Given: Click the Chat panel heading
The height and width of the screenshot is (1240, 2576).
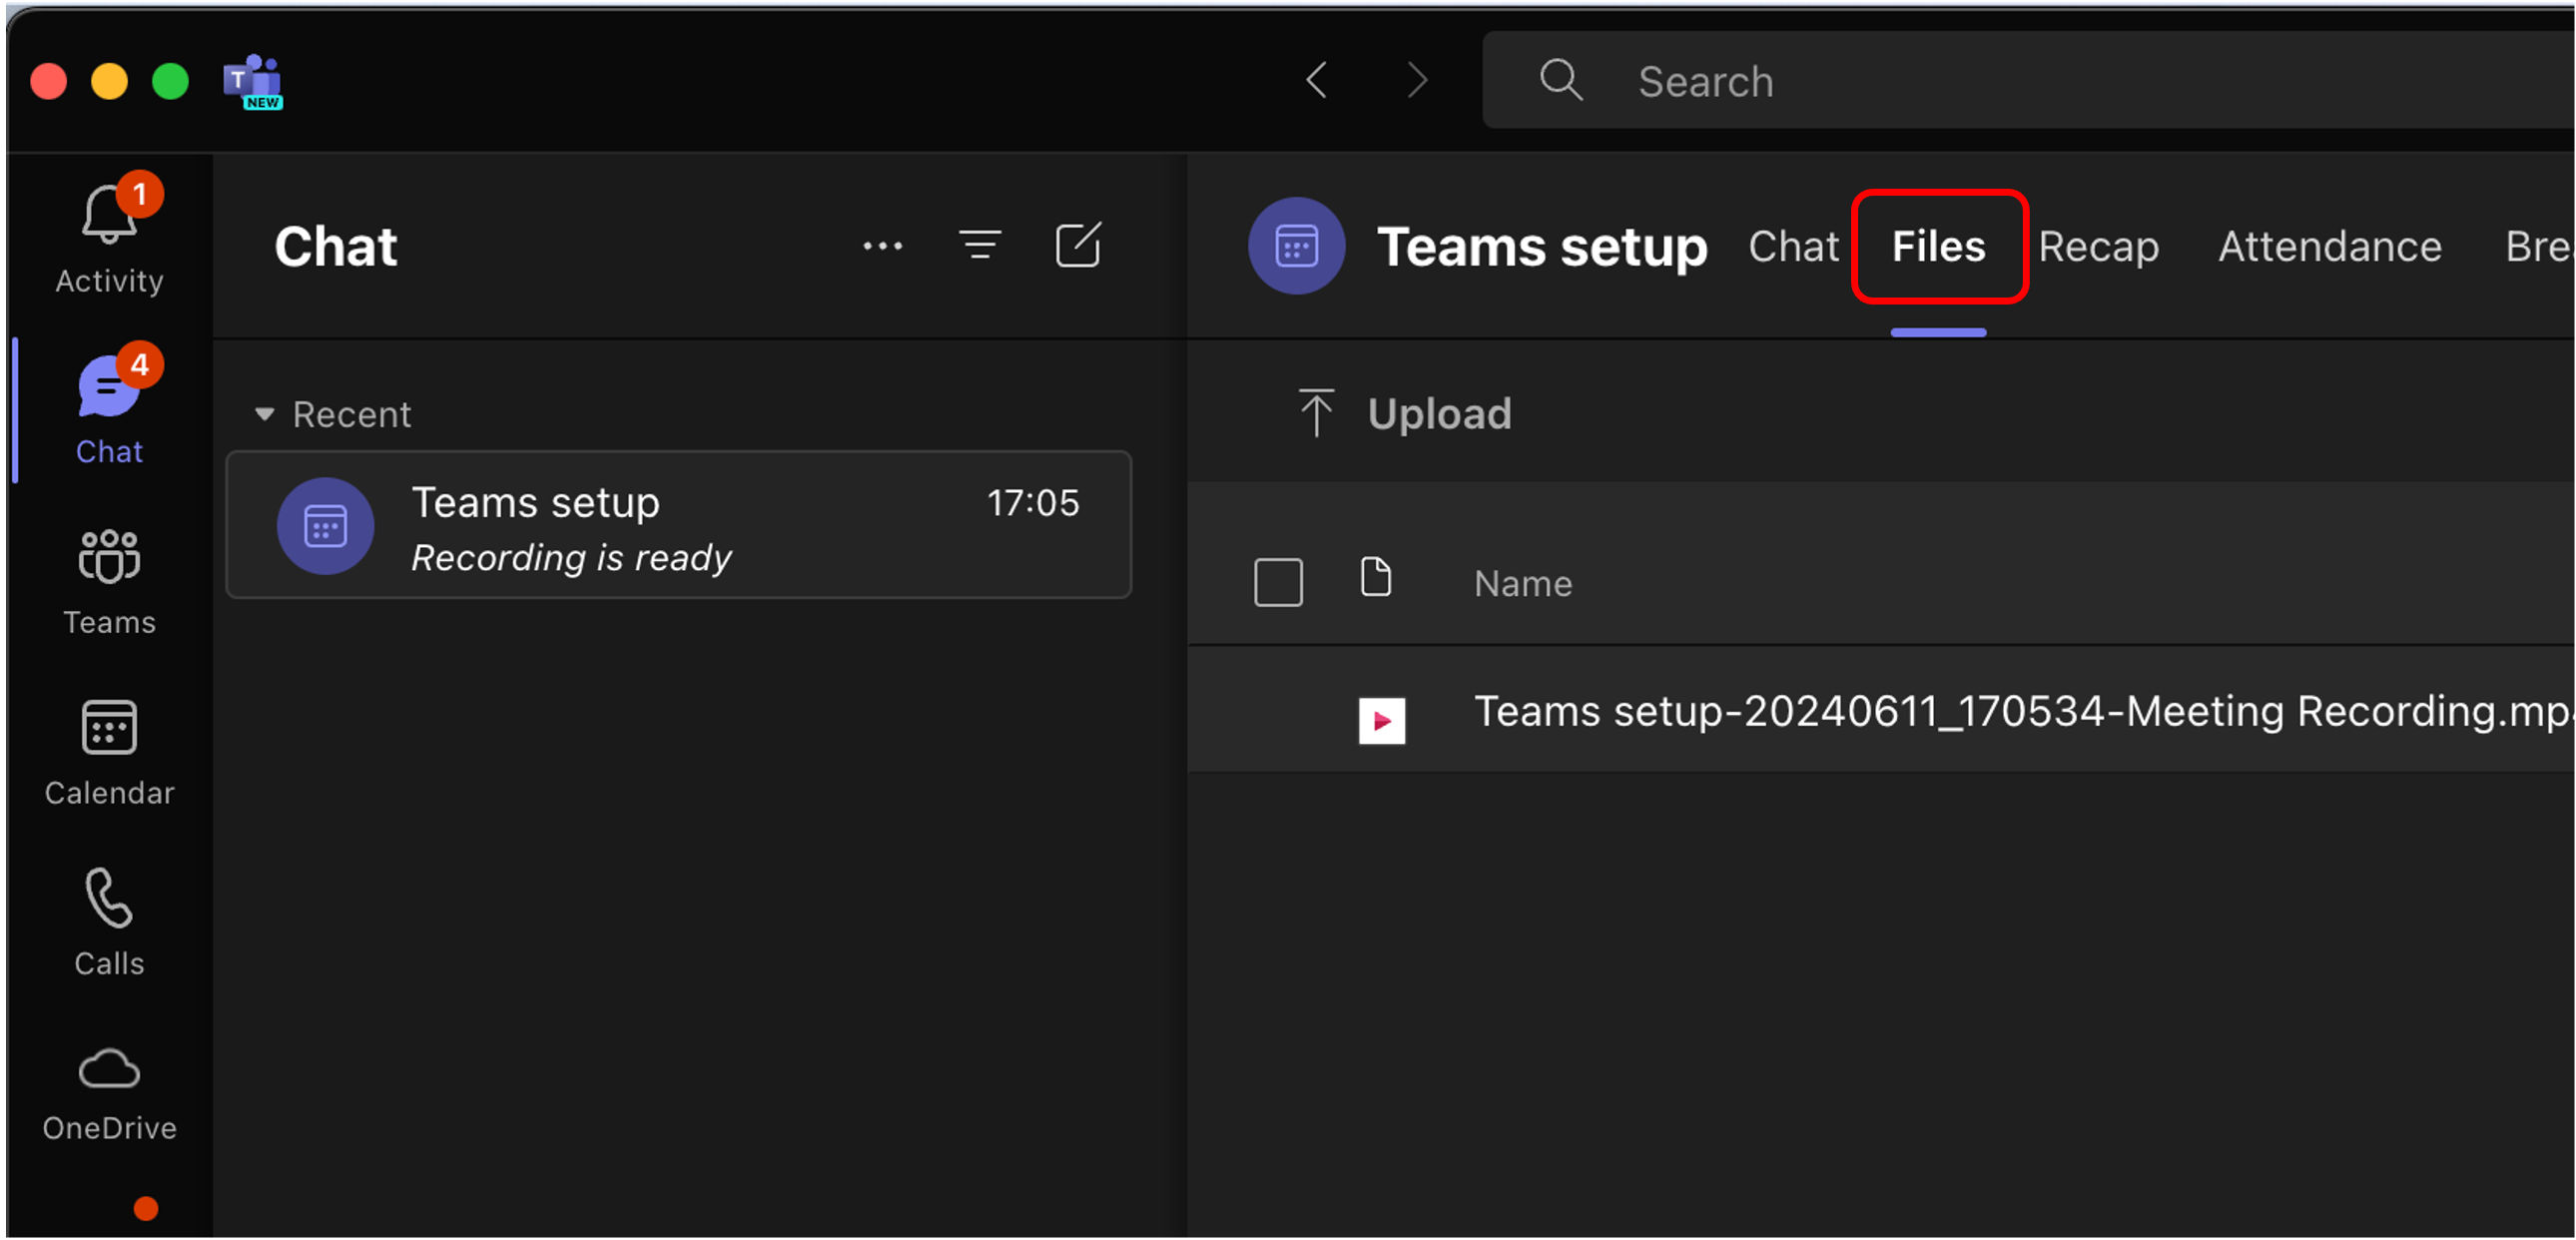Looking at the screenshot, I should (336, 246).
